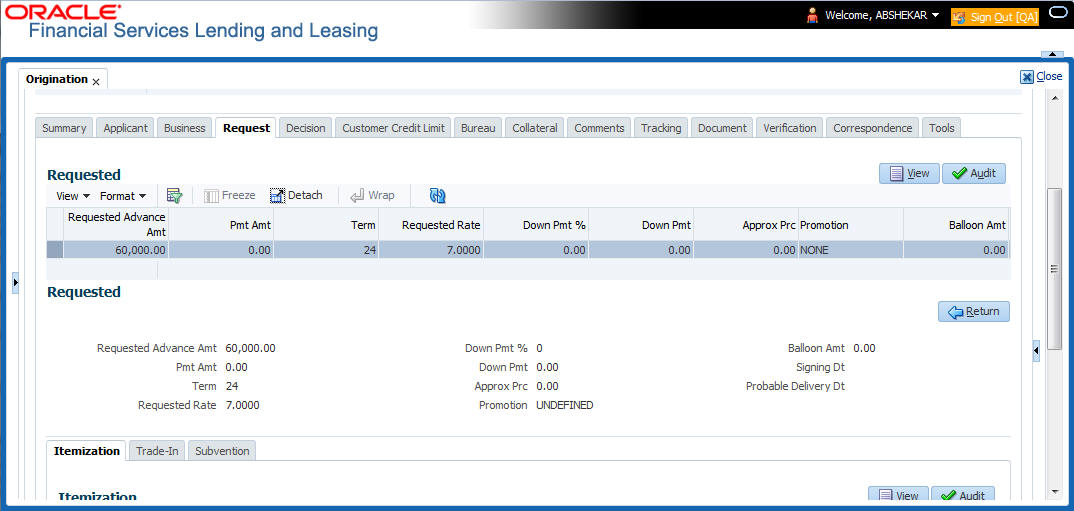This screenshot has width=1074, height=511.
Task: Click the NONE promotion table cell
Action: click(851, 250)
